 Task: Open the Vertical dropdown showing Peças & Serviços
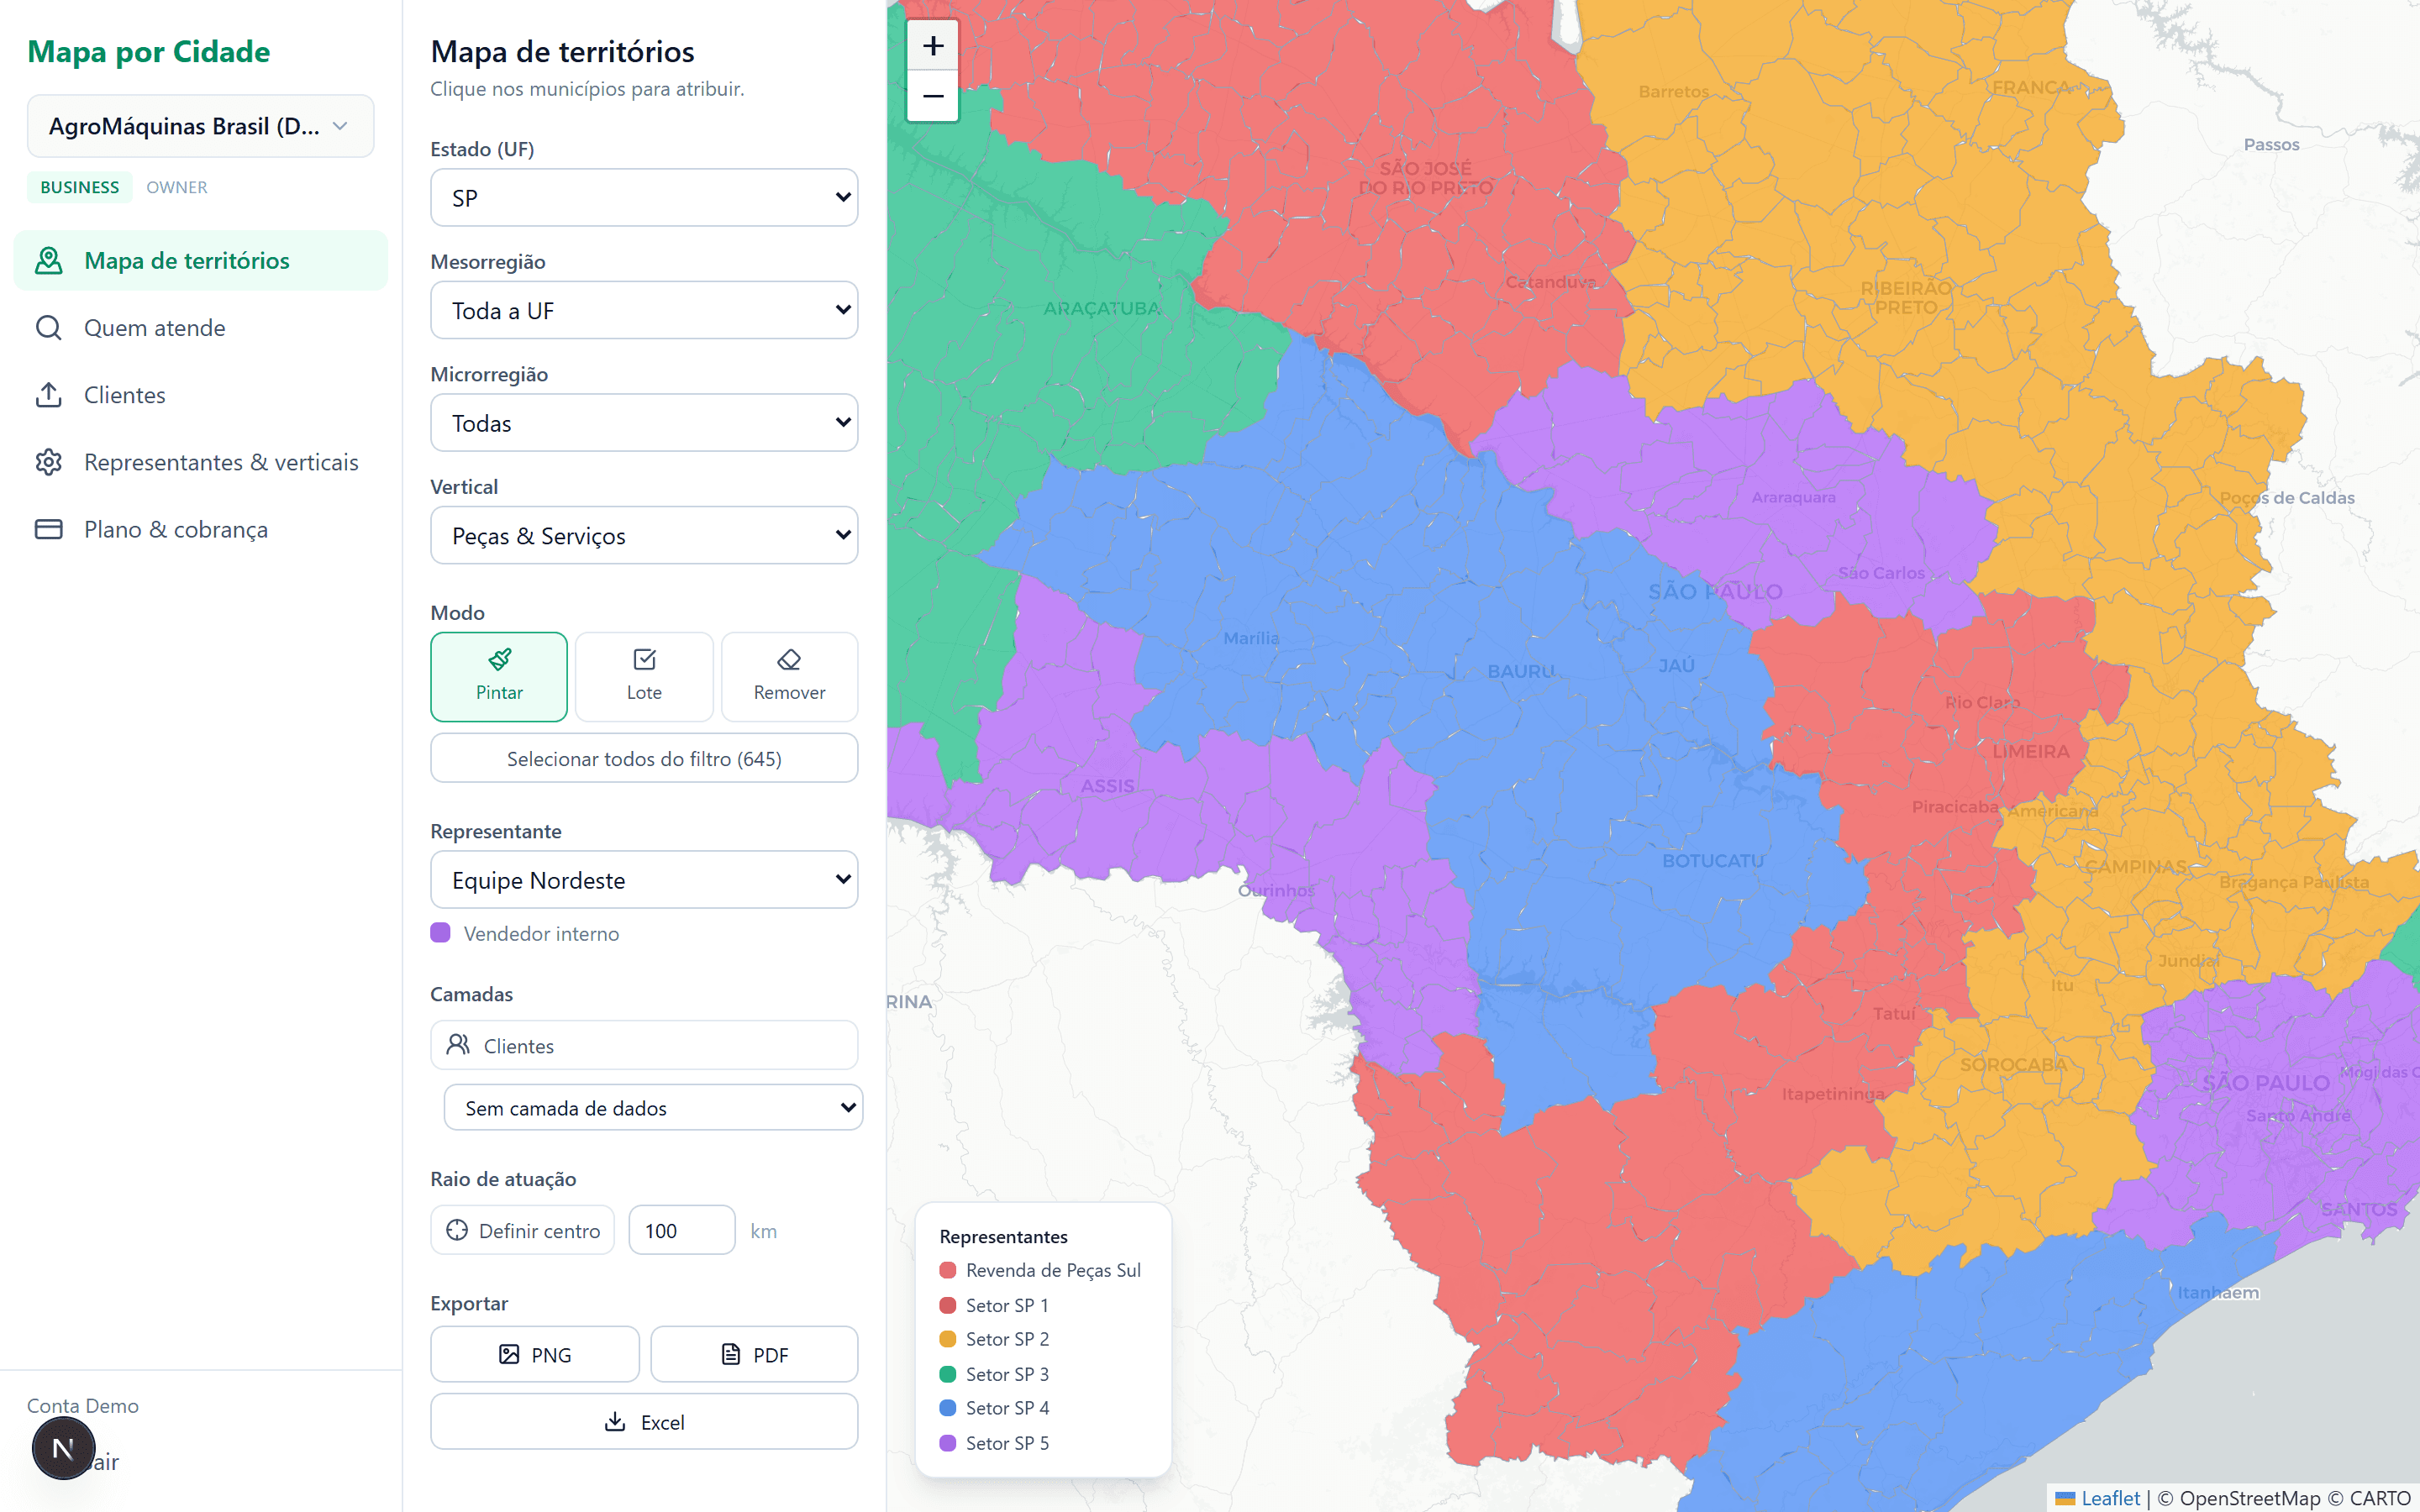(644, 535)
